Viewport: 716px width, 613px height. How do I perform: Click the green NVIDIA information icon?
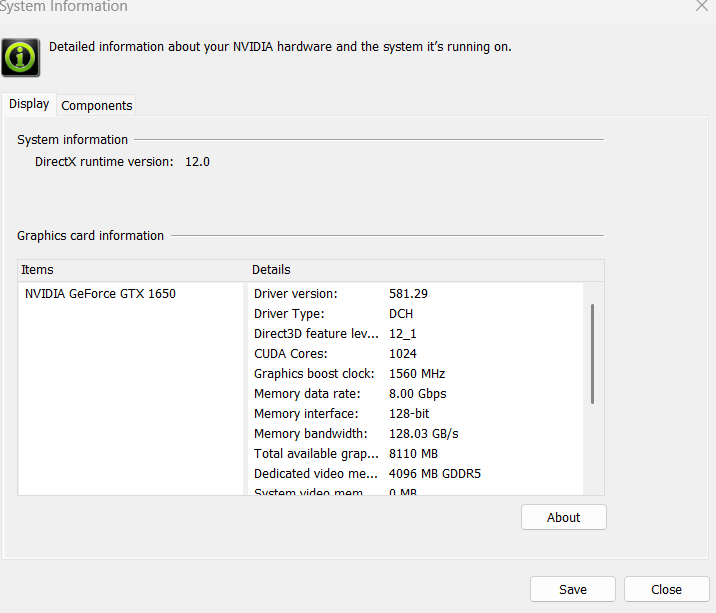tap(21, 58)
